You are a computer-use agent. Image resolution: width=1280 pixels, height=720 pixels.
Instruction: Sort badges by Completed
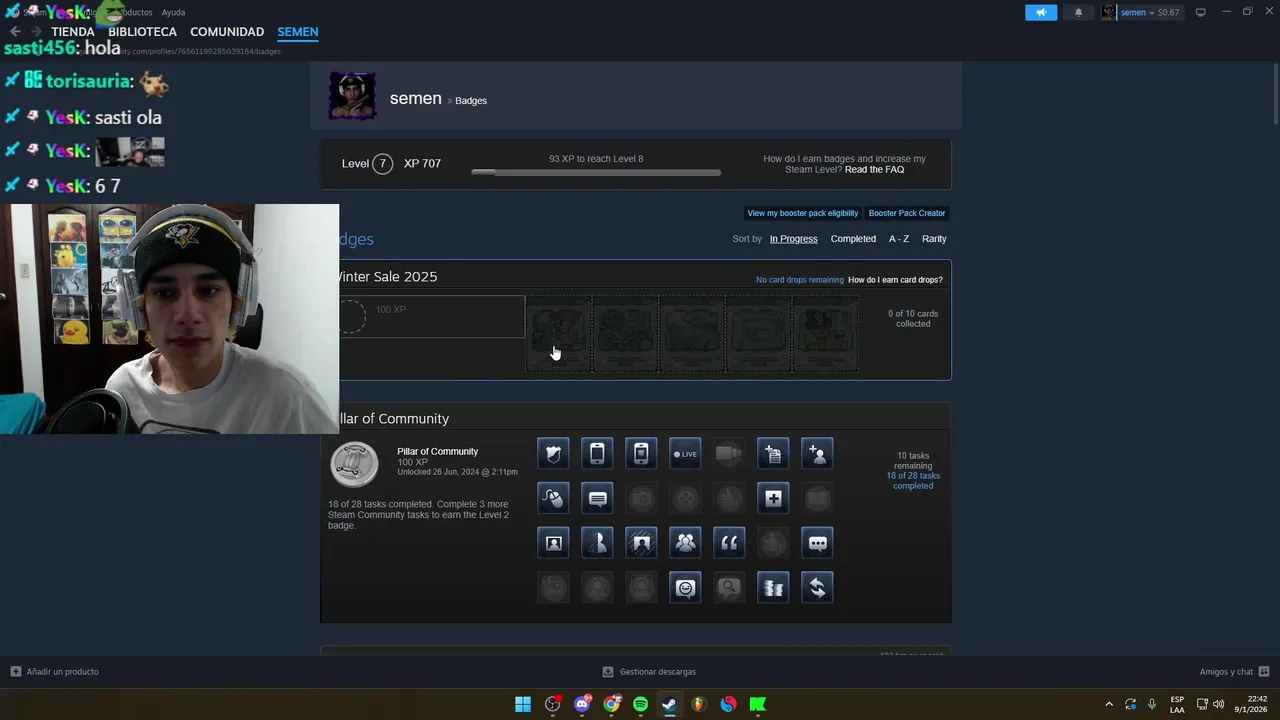tap(853, 239)
